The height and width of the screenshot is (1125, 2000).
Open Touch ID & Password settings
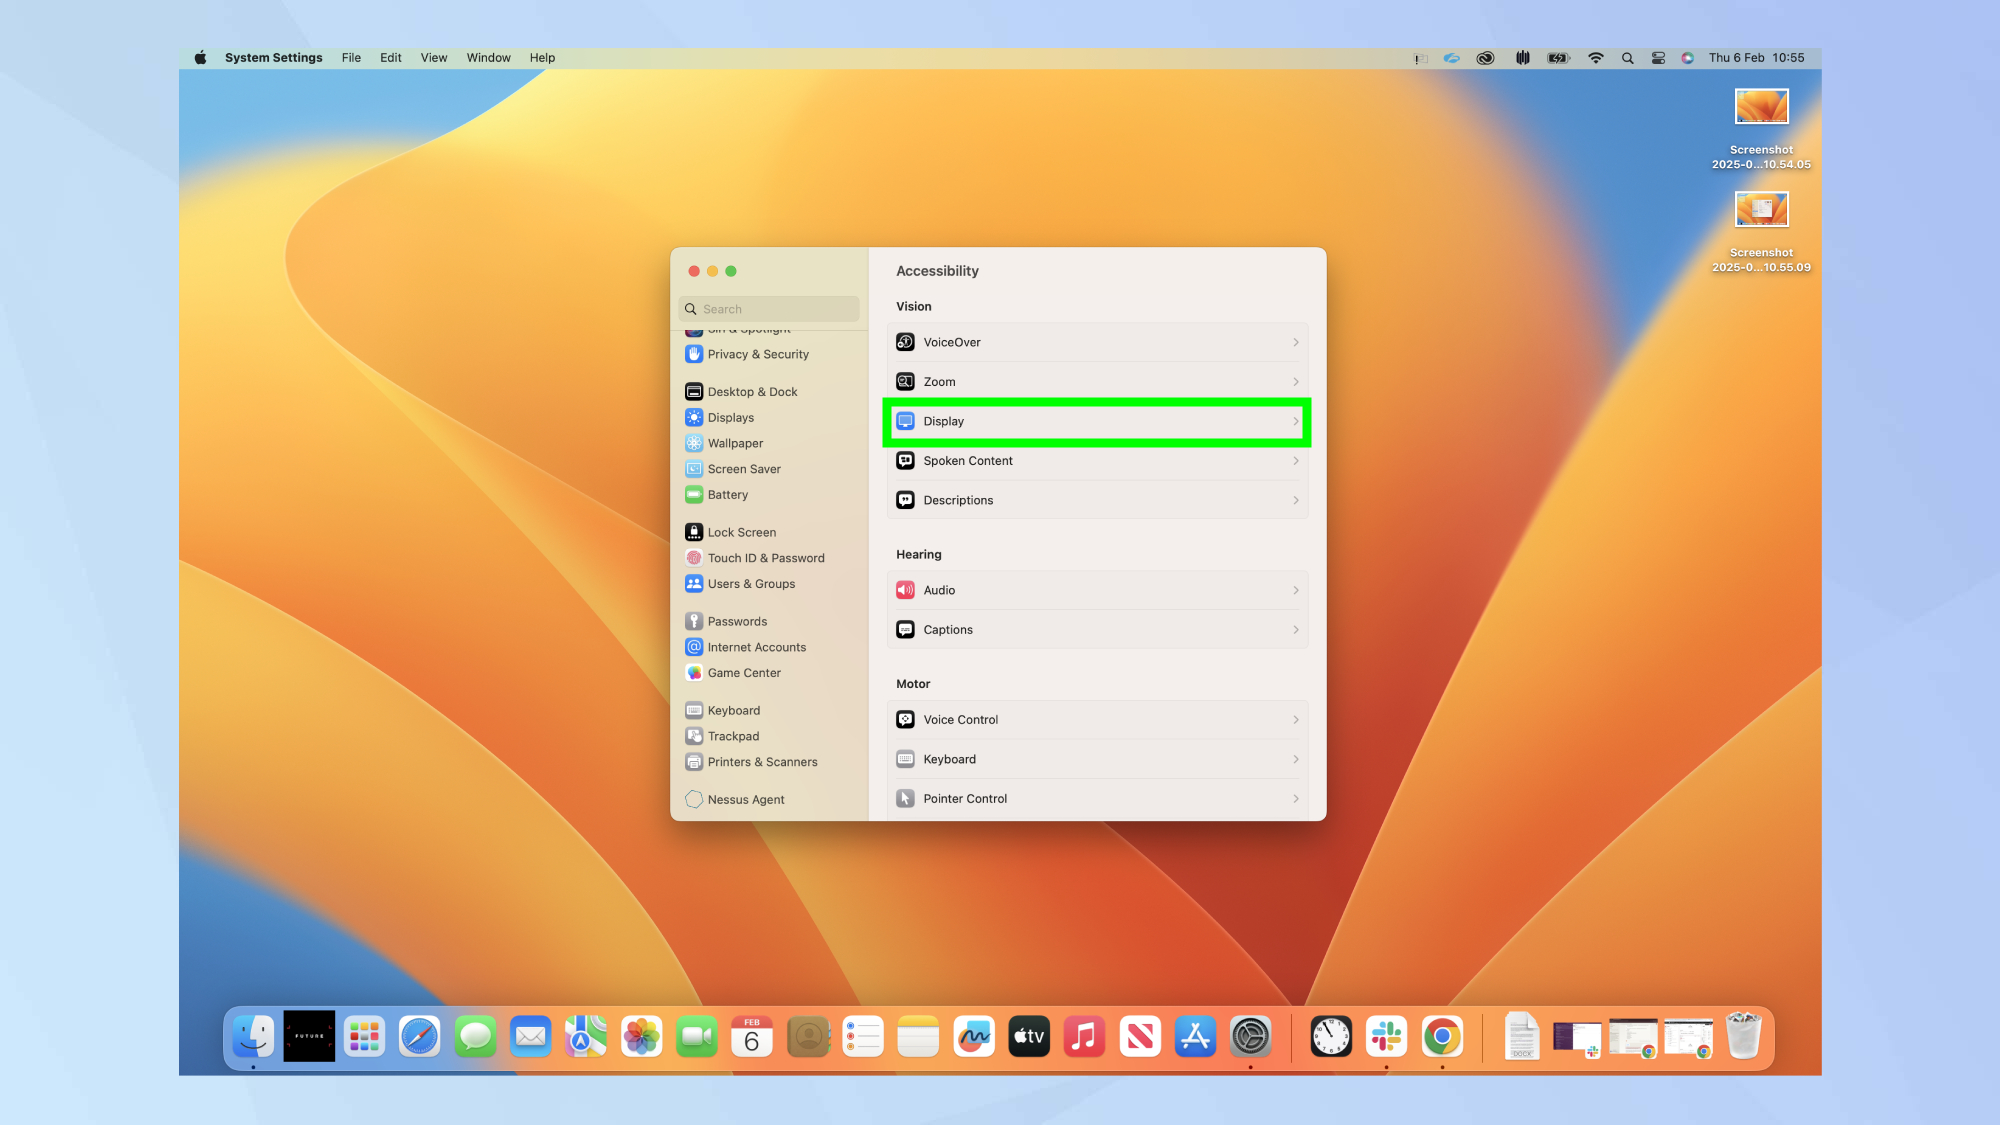(766, 557)
